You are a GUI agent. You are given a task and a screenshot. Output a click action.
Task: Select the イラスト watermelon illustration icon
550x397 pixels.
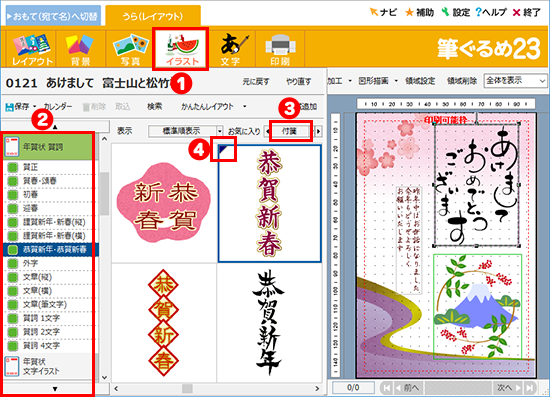coord(181,49)
